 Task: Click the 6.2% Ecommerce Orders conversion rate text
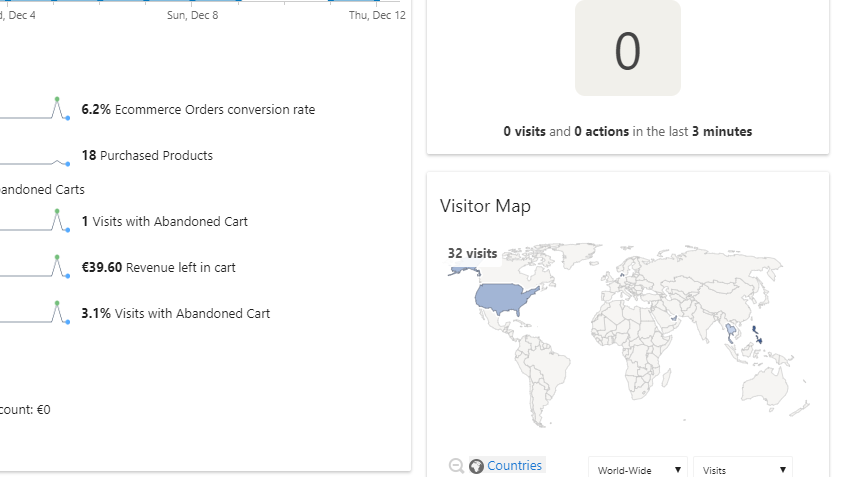[198, 110]
